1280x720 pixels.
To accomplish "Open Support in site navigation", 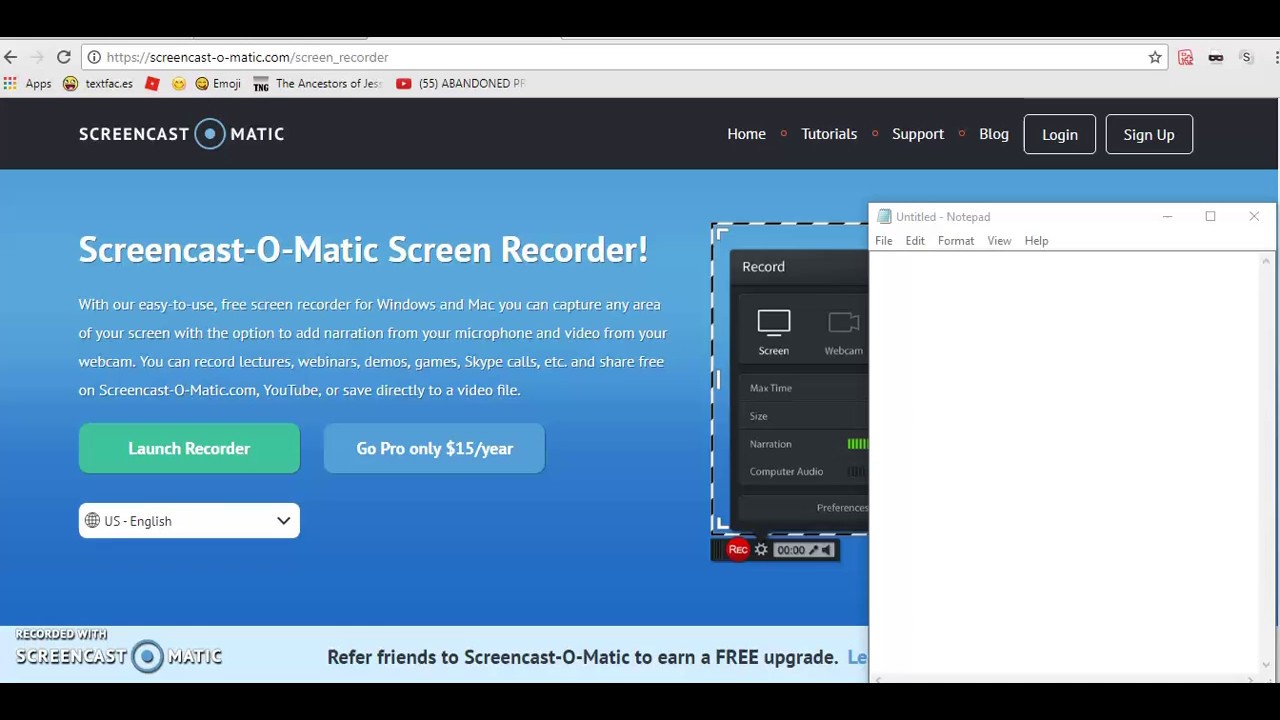I will click(918, 134).
